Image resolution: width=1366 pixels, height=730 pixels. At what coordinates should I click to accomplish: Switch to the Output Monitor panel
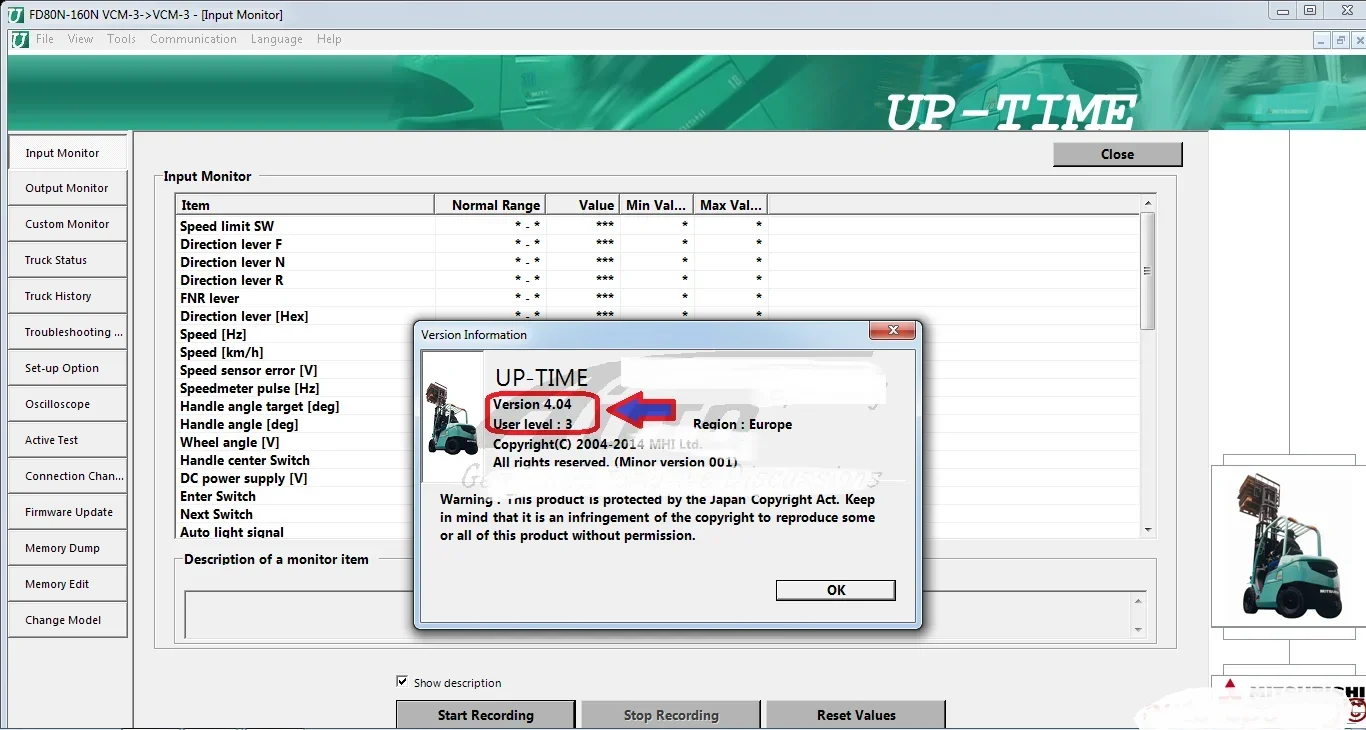tap(68, 188)
